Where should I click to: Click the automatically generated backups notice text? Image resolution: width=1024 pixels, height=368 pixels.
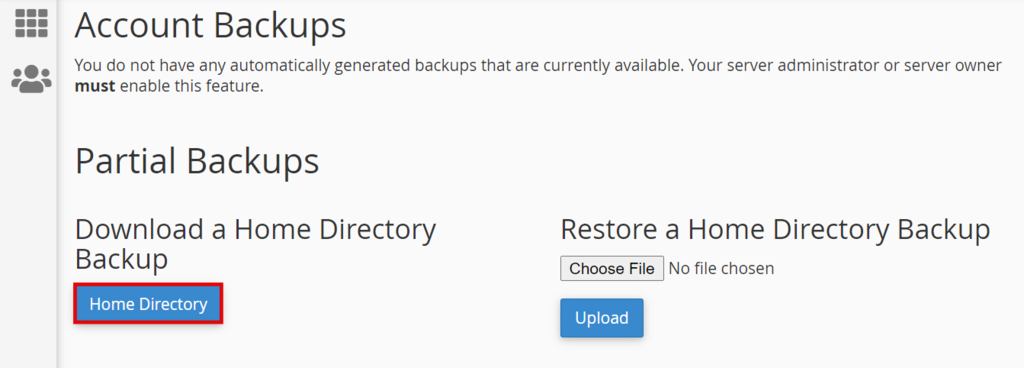(x=538, y=75)
